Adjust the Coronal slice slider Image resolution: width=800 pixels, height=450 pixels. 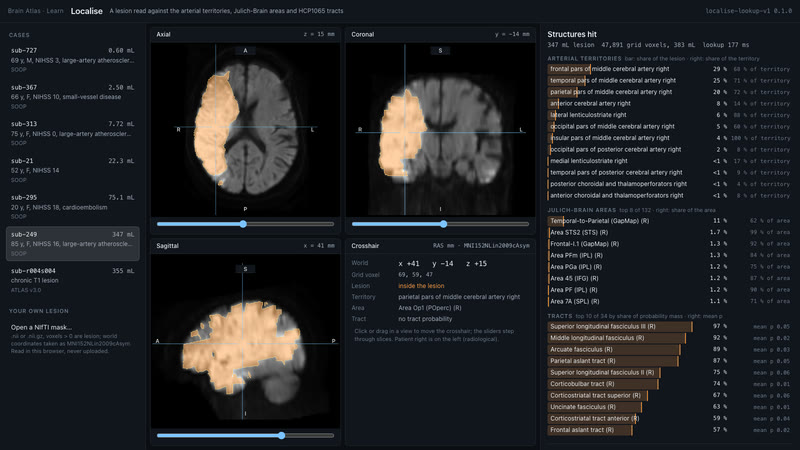(x=440, y=224)
